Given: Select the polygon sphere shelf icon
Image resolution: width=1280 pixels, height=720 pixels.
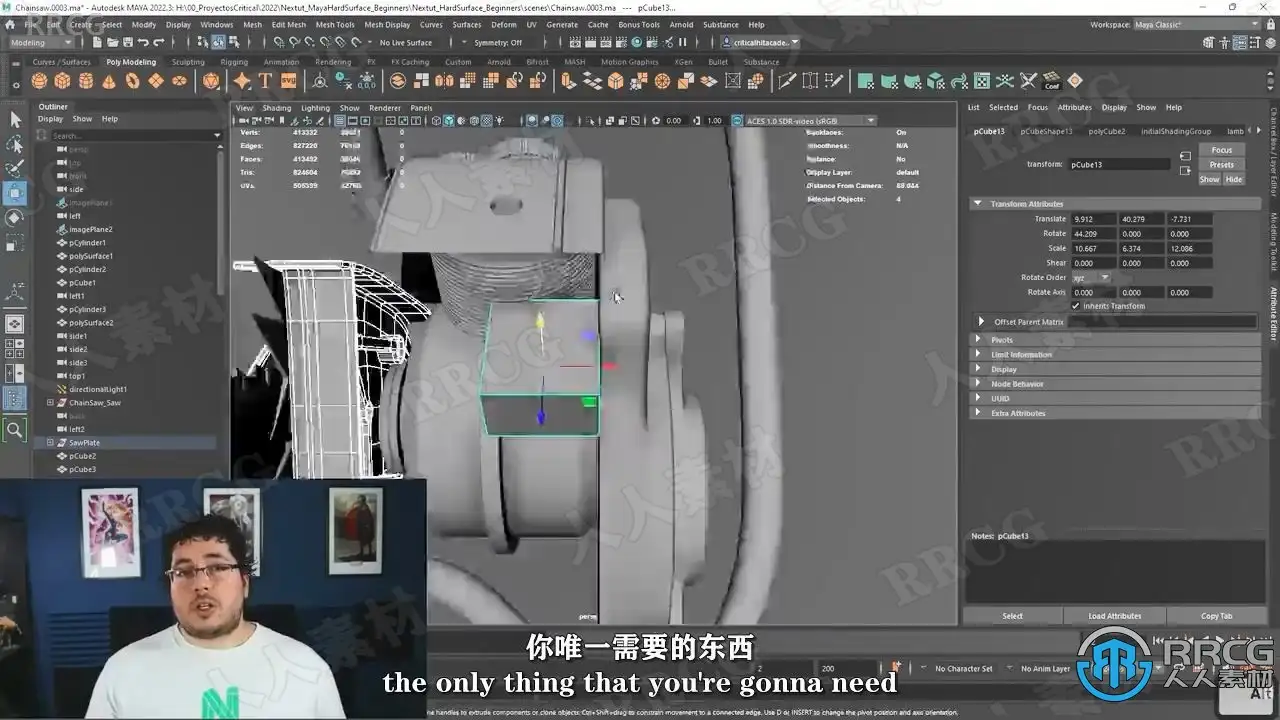Looking at the screenshot, I should pos(40,81).
